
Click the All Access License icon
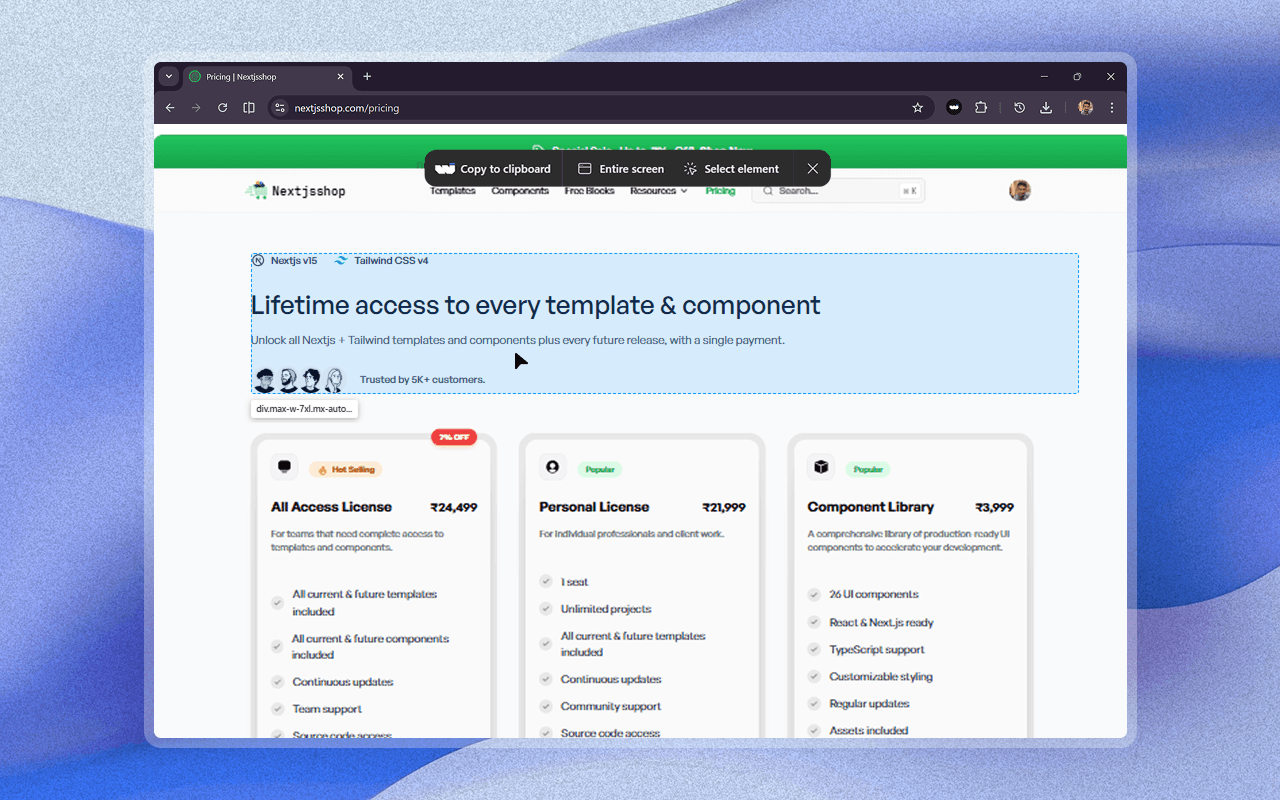pyautogui.click(x=284, y=467)
